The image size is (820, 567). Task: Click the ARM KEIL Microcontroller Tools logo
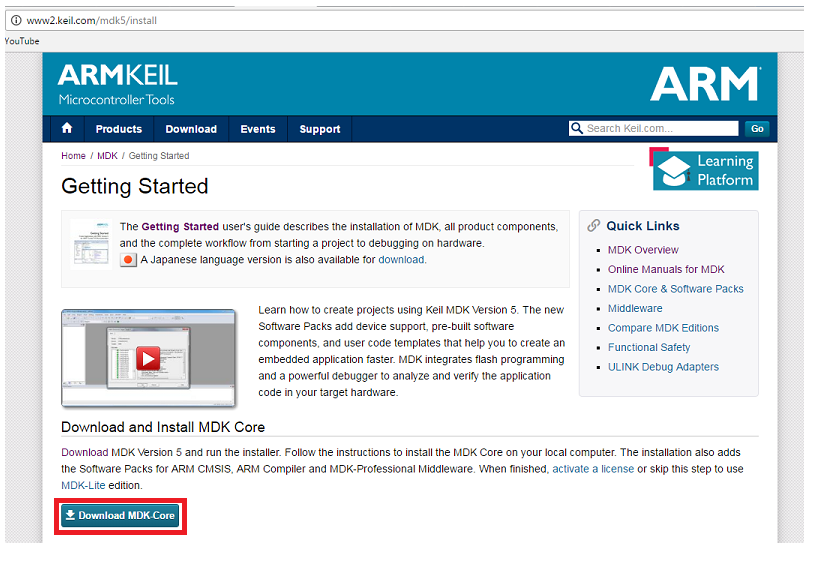point(118,84)
